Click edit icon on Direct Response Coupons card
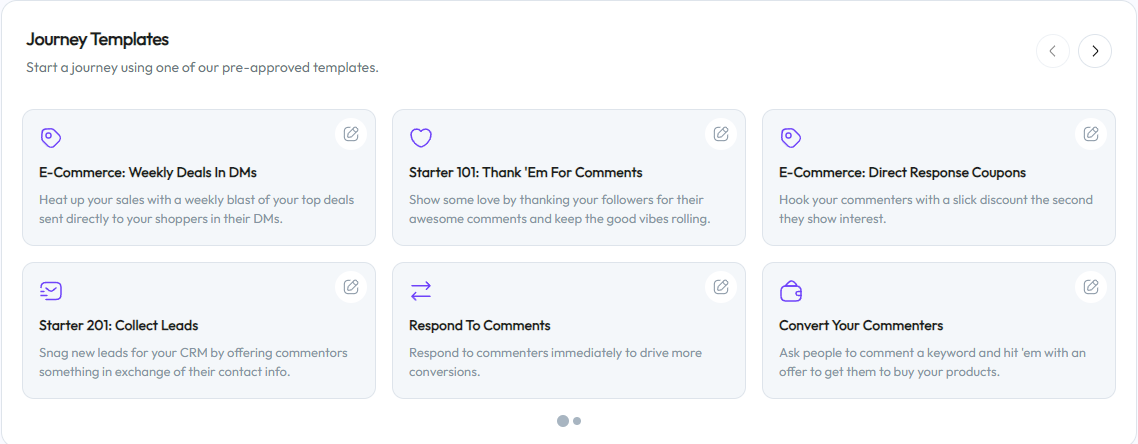Screen dimensions: 1138x444 pos(1091,134)
